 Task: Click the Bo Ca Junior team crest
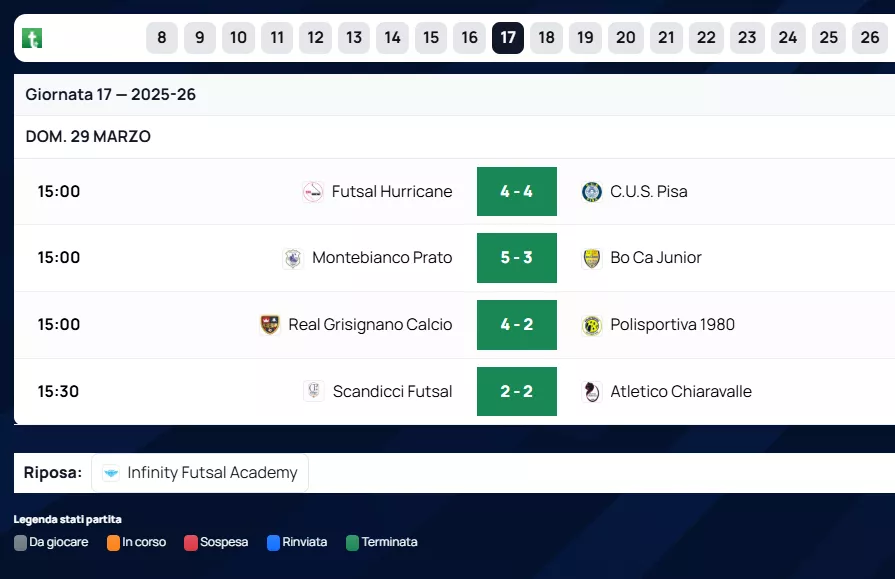pos(592,258)
